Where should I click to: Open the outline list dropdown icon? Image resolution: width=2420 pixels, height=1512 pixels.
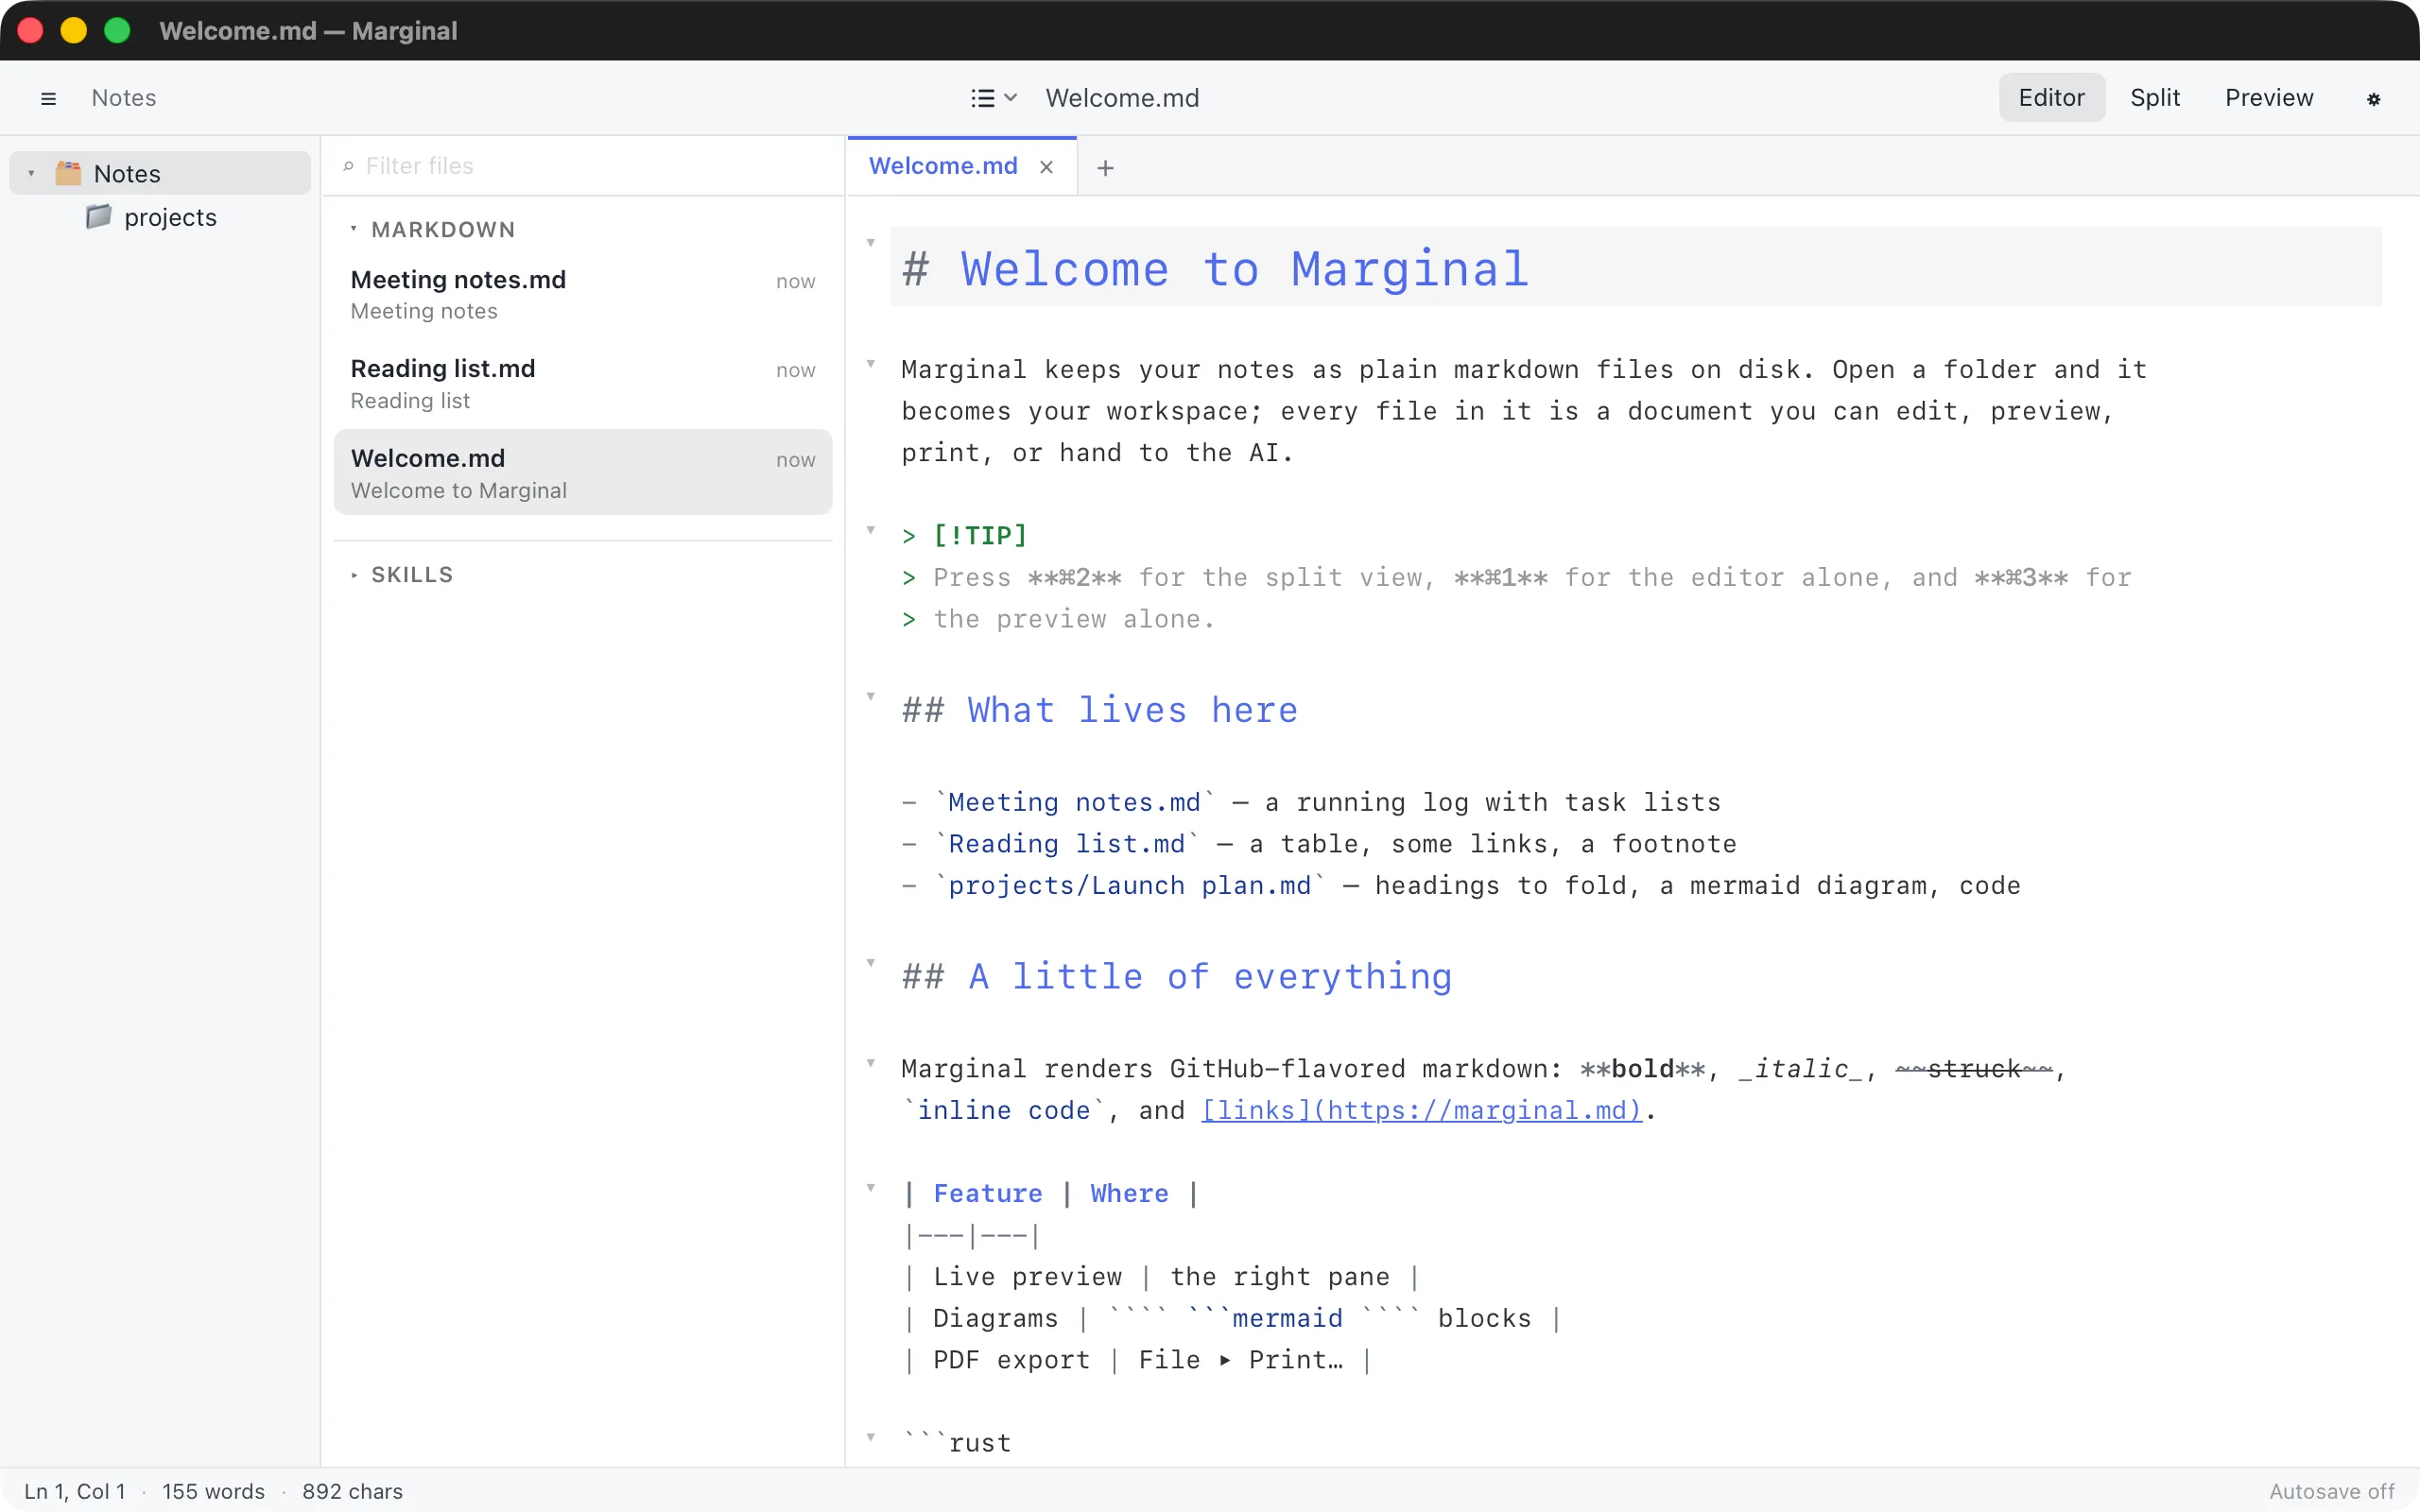993,98
